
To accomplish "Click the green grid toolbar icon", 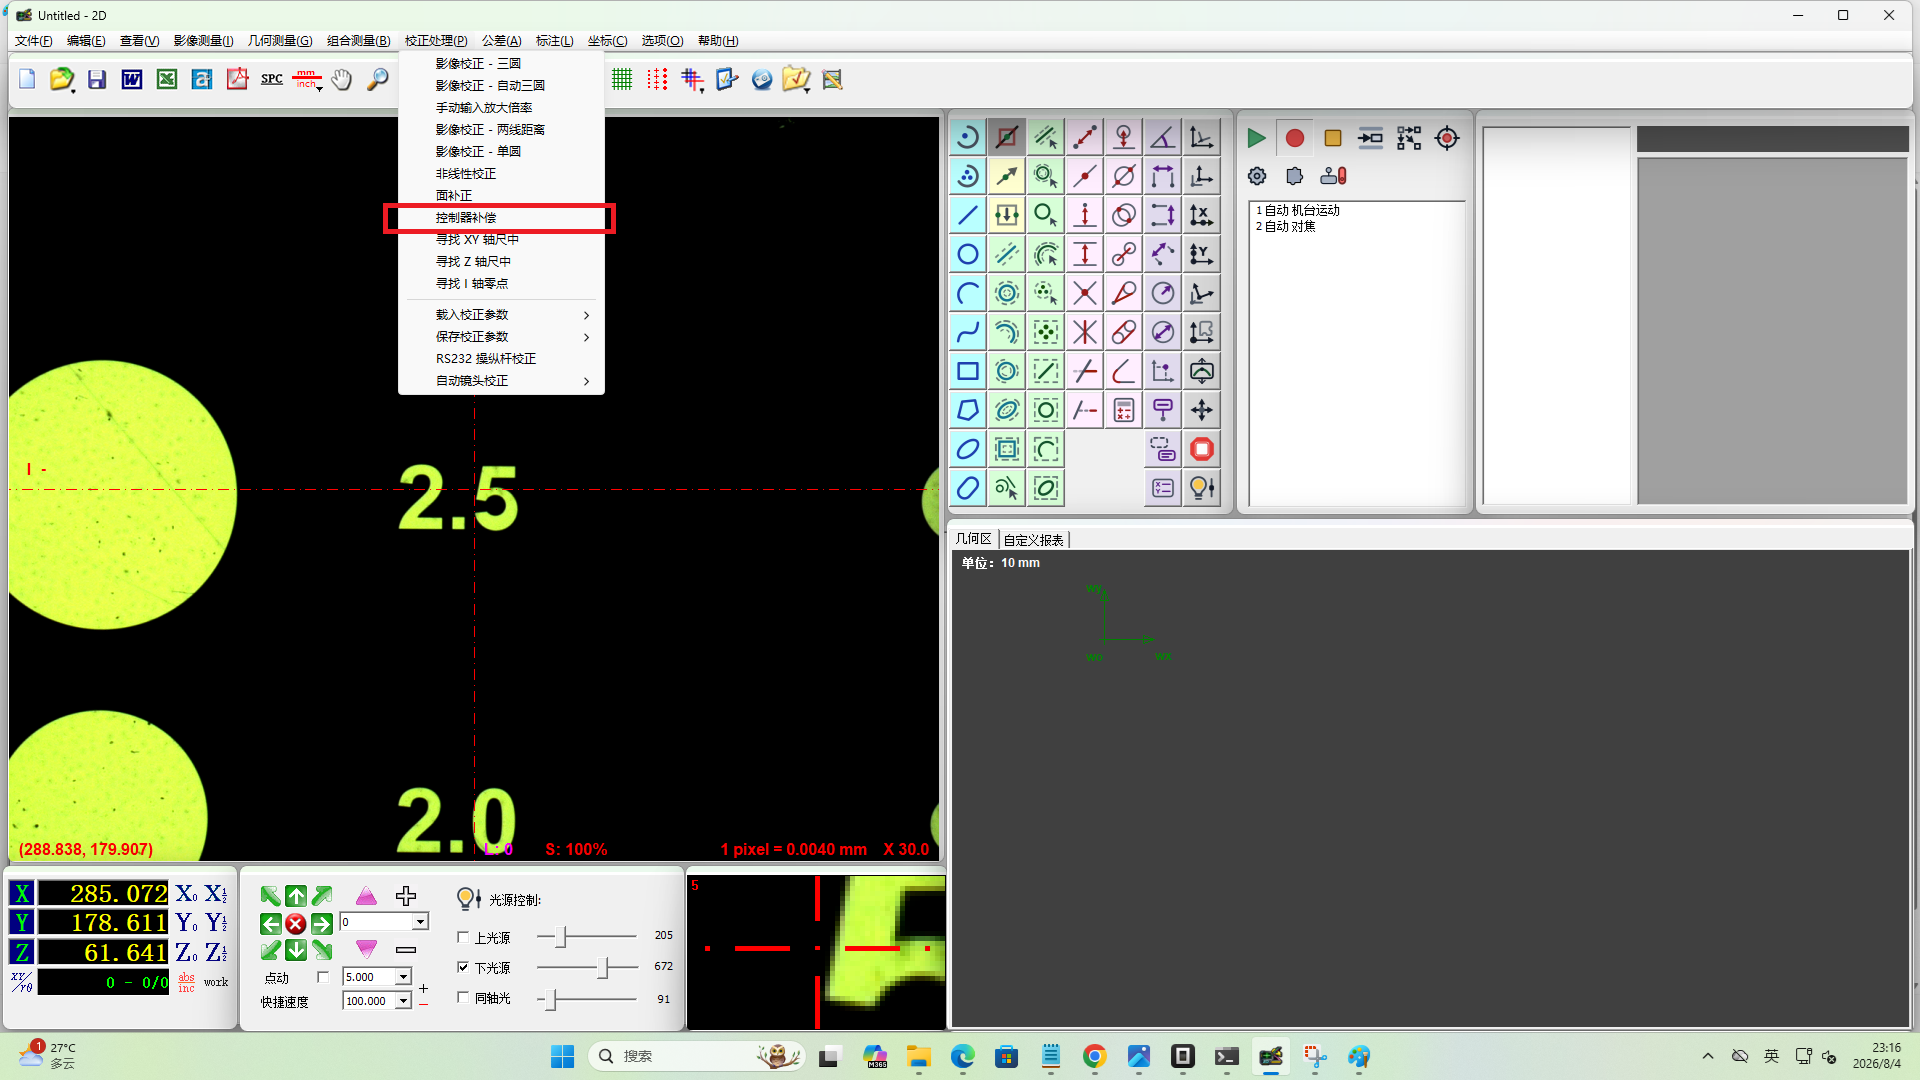I will coord(622,79).
